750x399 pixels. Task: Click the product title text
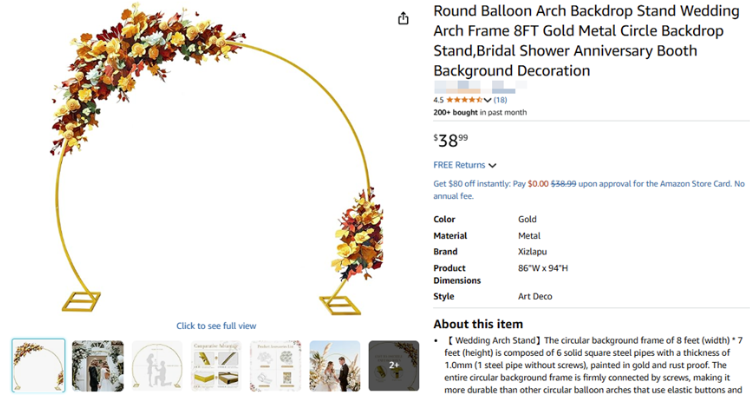[586, 41]
